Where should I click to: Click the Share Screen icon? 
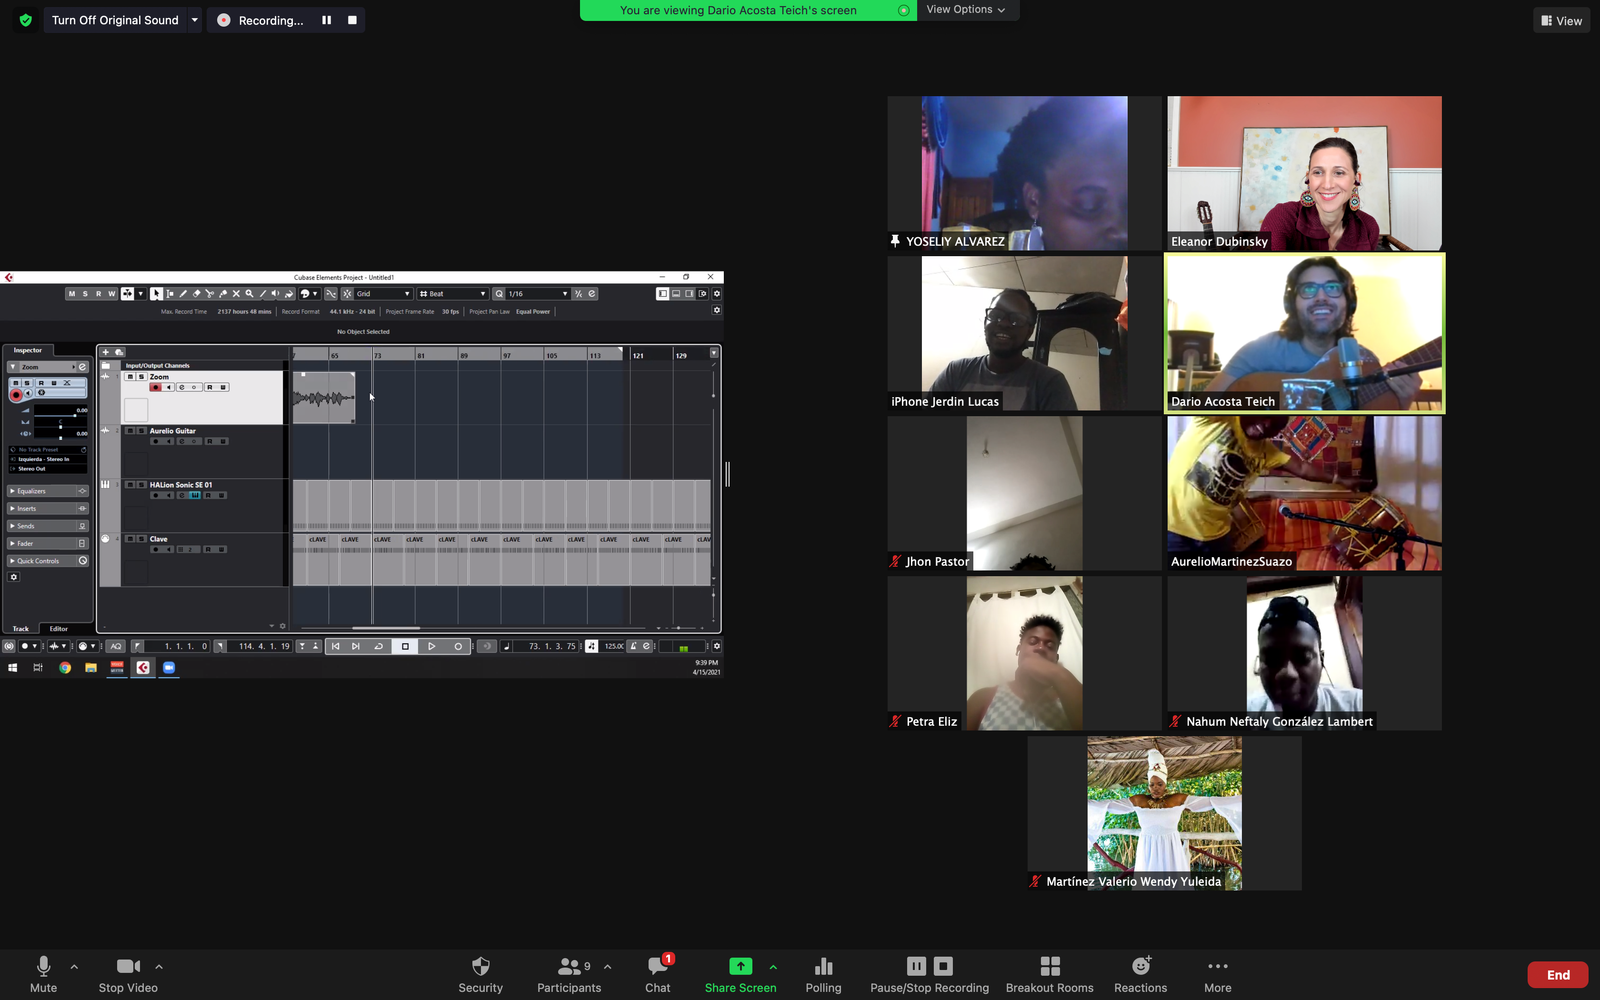[740, 966]
